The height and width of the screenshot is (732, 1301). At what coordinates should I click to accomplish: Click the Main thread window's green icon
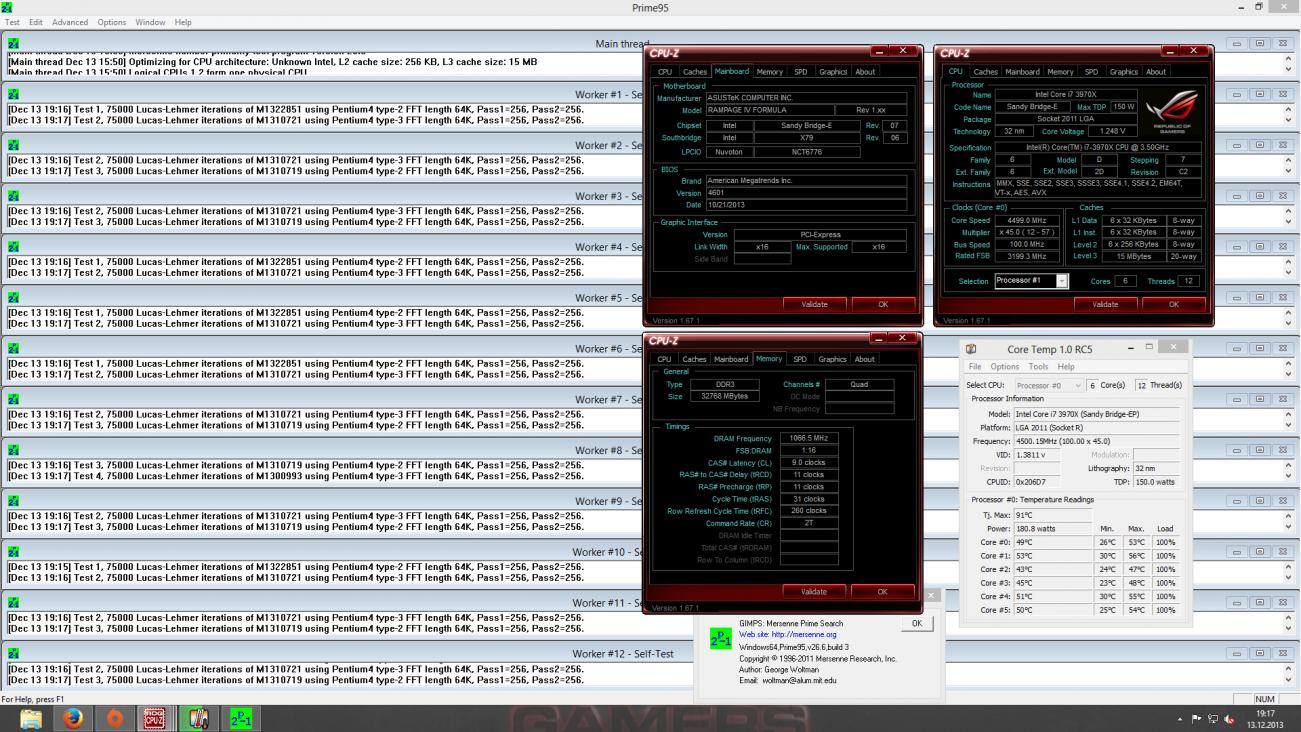coord(14,44)
